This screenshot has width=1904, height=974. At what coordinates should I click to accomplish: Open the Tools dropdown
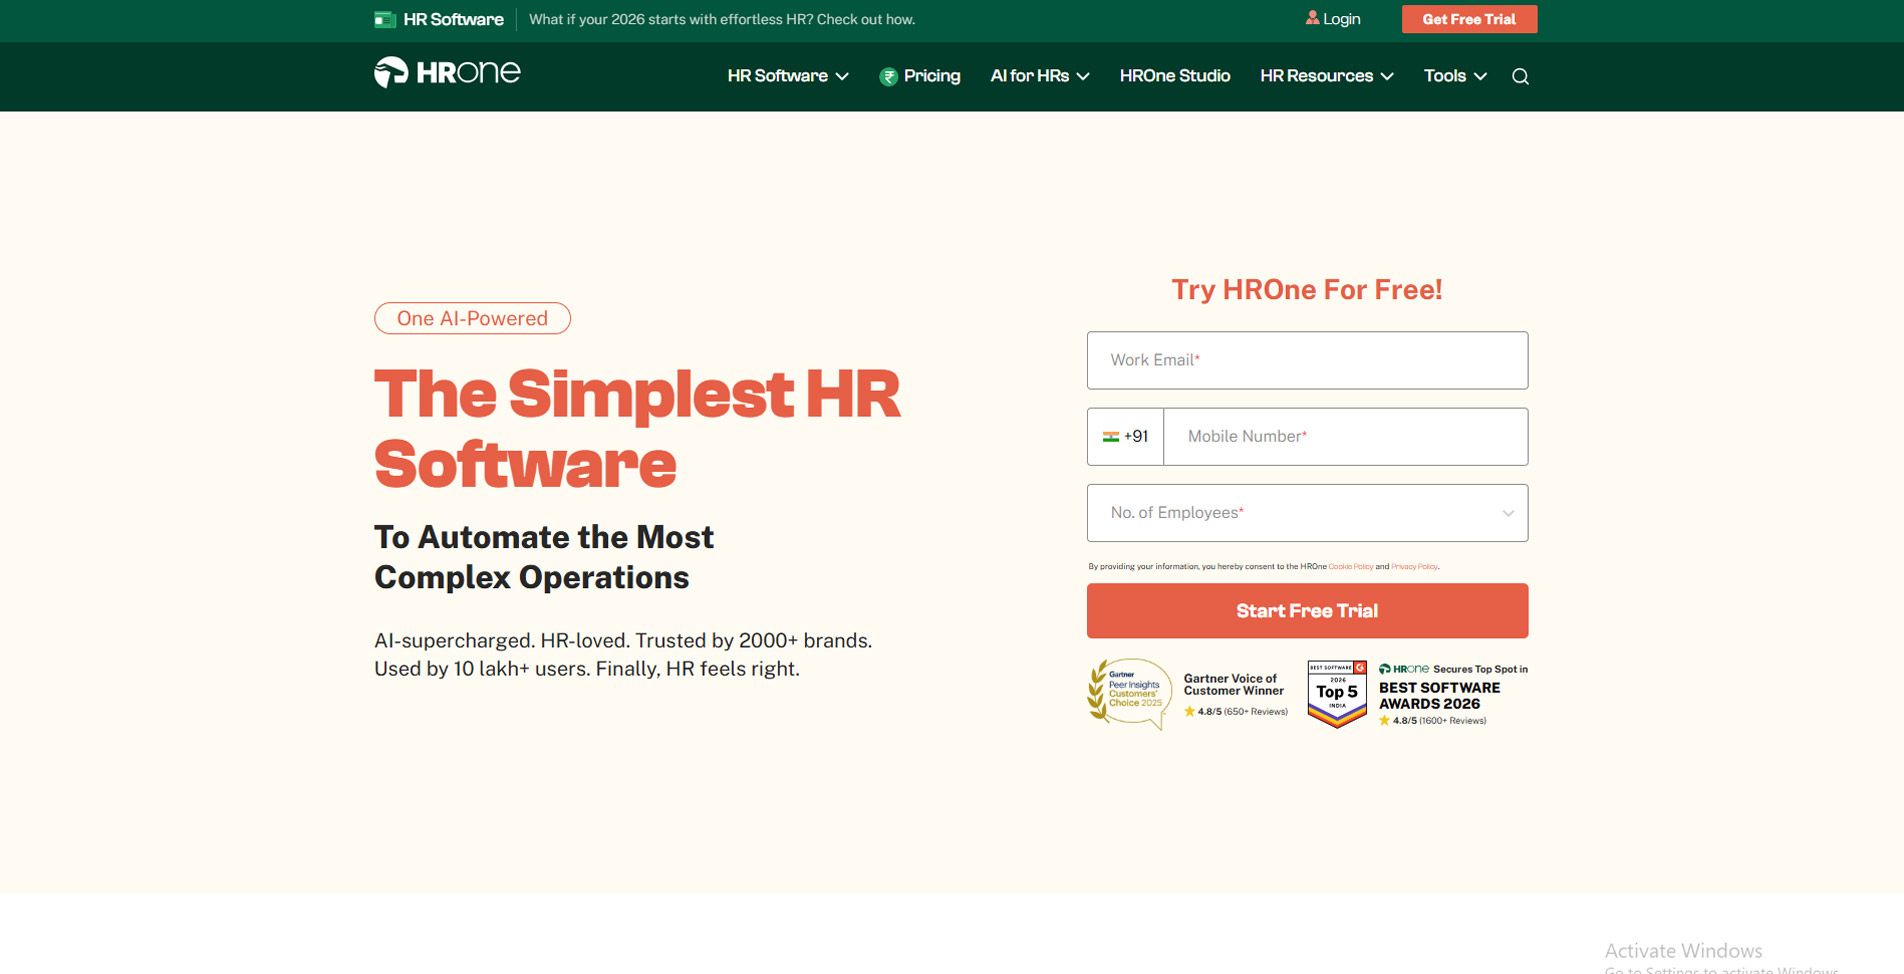(x=1454, y=76)
